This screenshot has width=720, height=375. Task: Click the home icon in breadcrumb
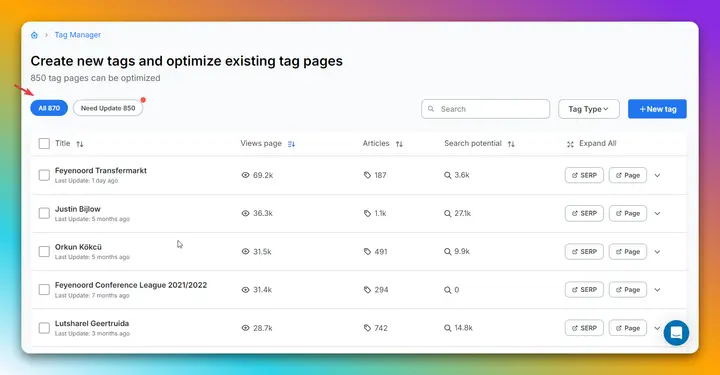pos(34,35)
